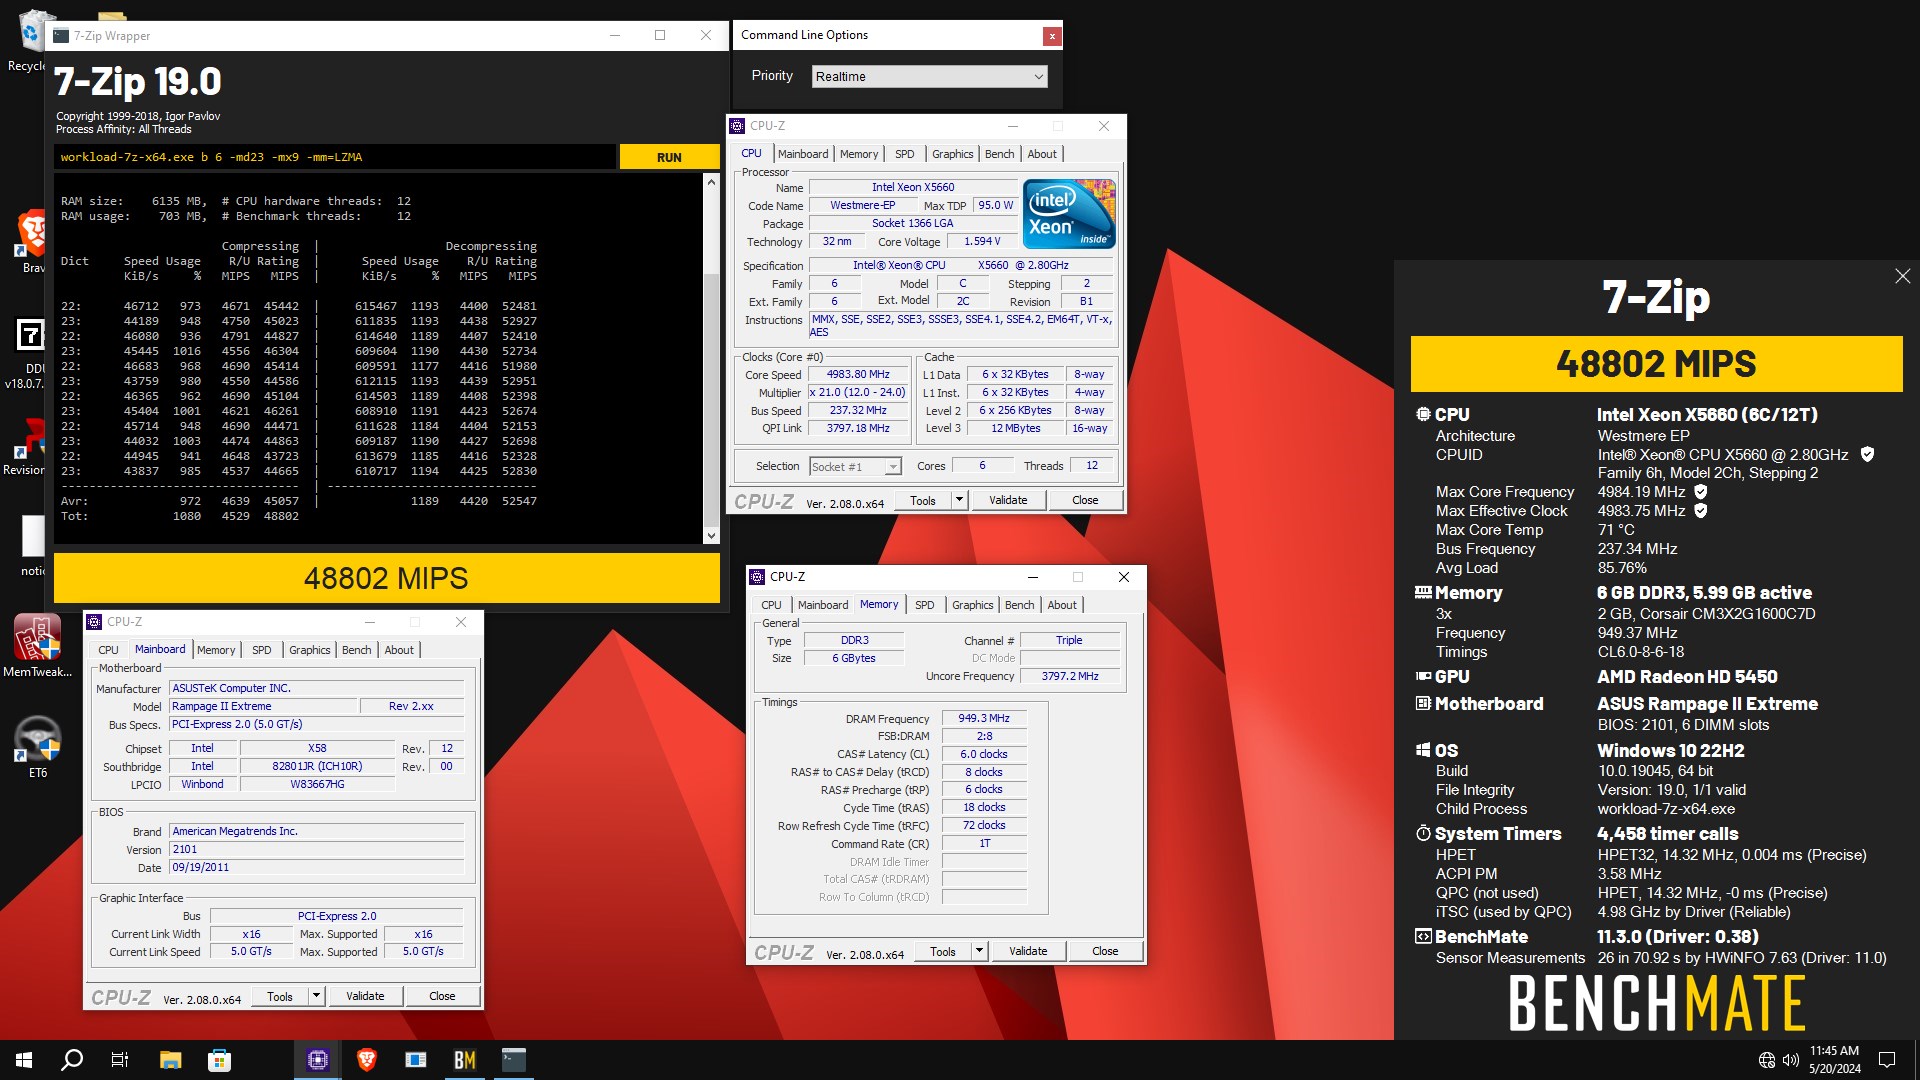Open Graphics tab in Mainboard CPU-Z window
The height and width of the screenshot is (1080, 1920).
coord(309,650)
